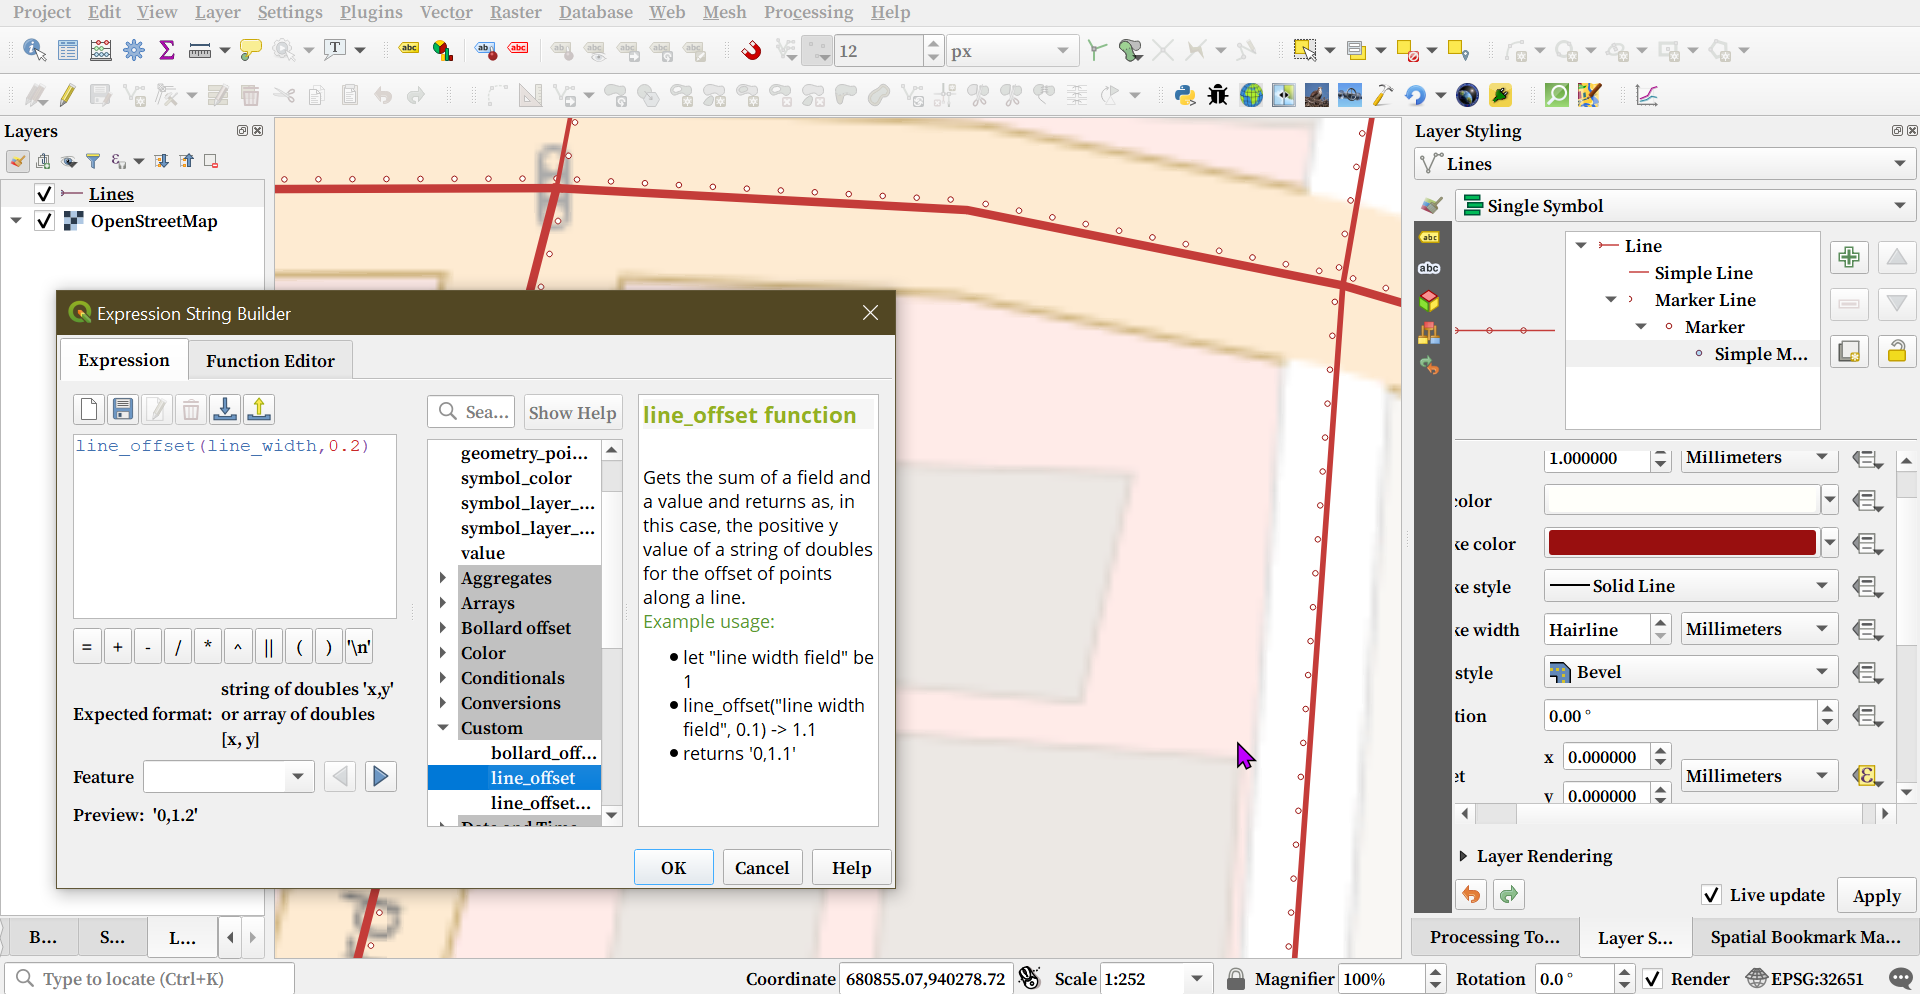Screen dimensions: 1920x994
Task: Remove layer icon in Layers panel
Action: tap(211, 161)
